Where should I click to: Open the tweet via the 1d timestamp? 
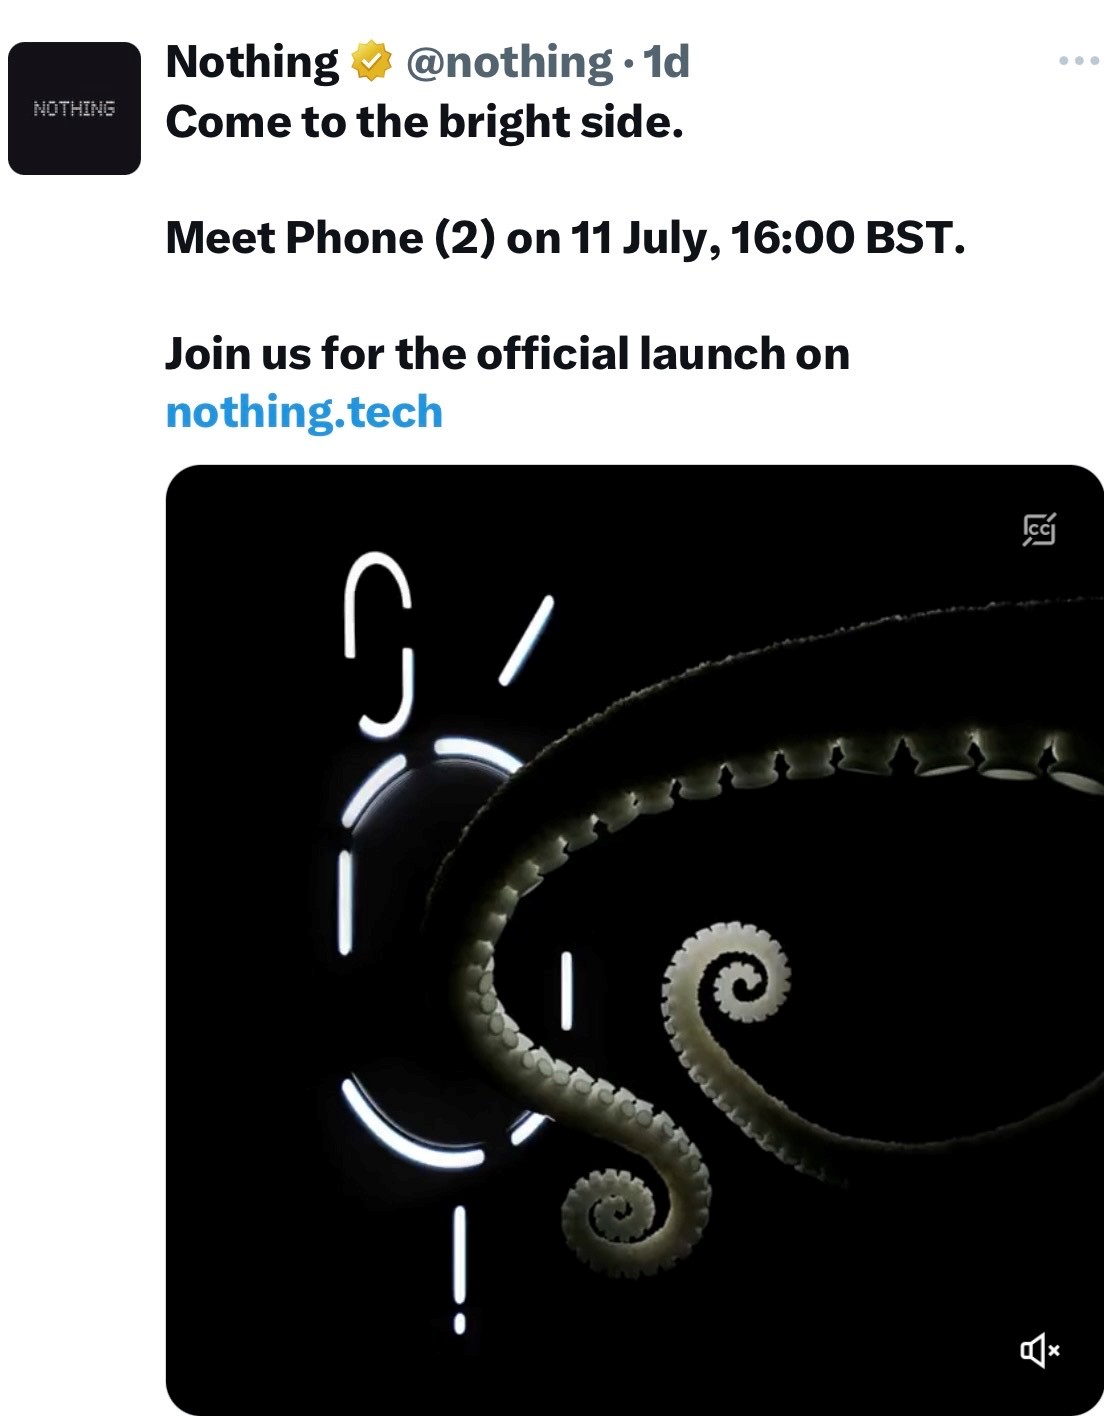666,62
